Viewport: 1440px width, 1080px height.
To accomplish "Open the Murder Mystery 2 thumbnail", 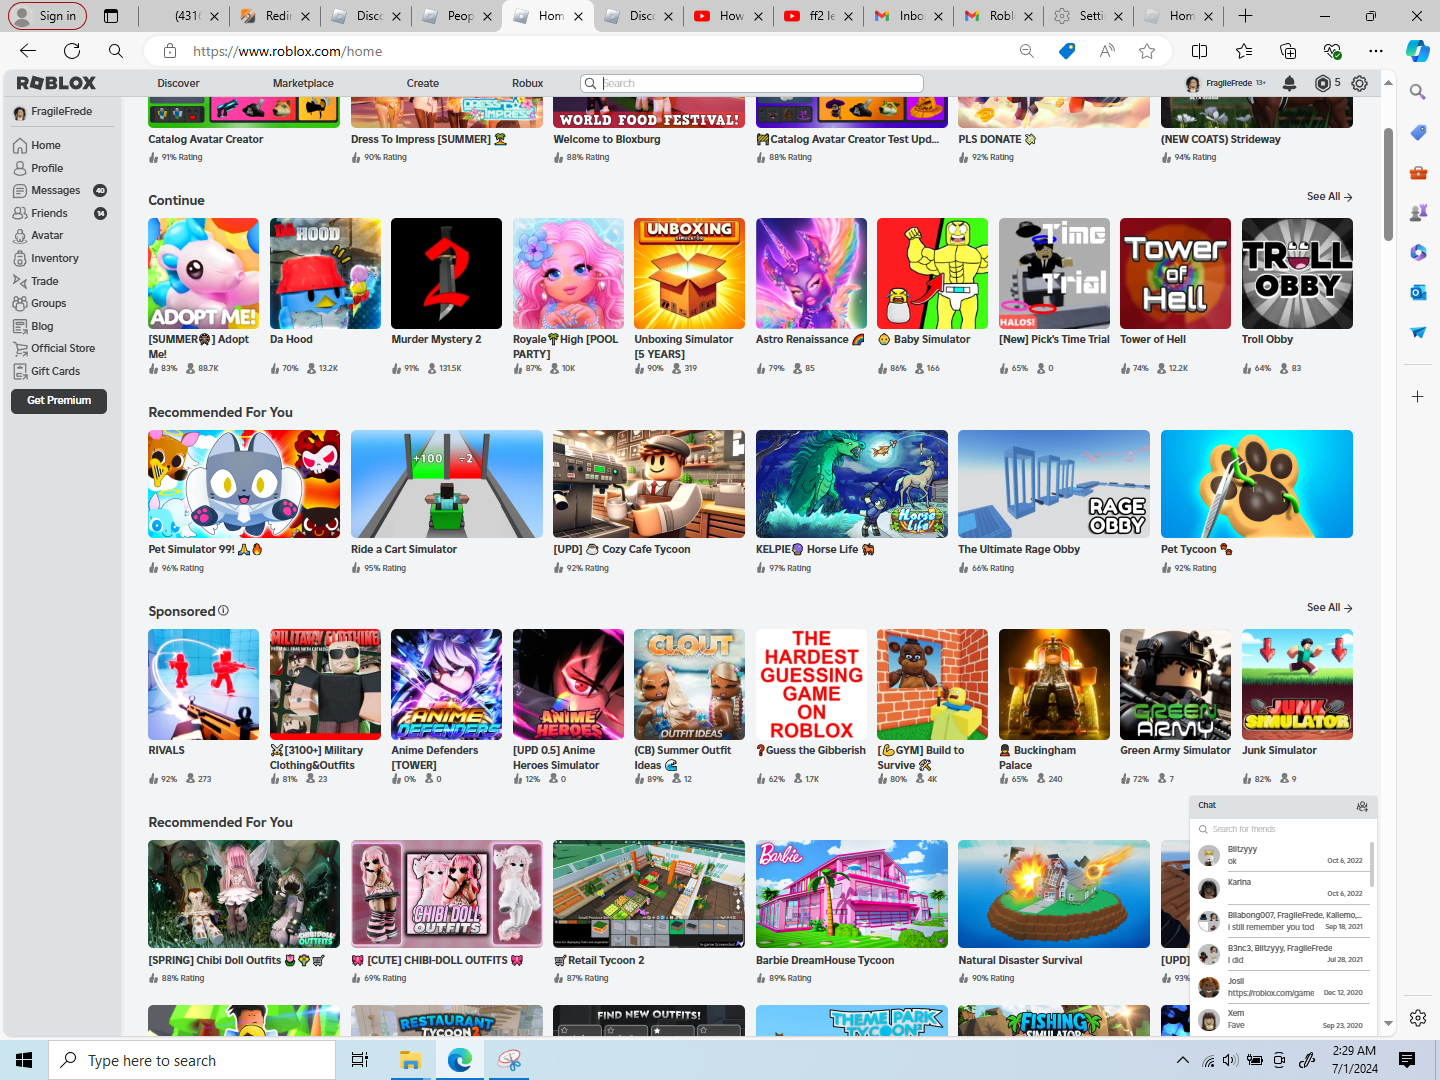I will tap(446, 273).
